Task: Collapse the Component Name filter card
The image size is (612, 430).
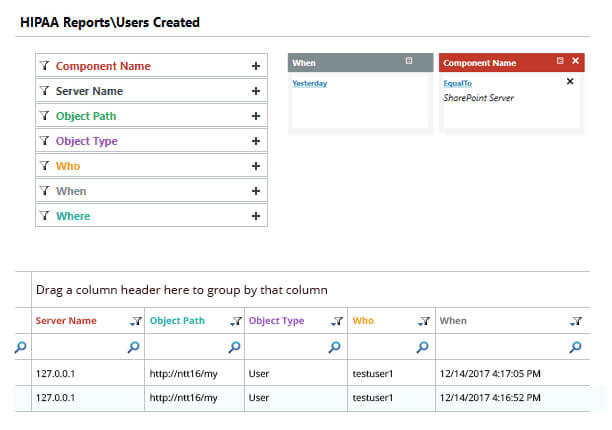Action: (560, 60)
